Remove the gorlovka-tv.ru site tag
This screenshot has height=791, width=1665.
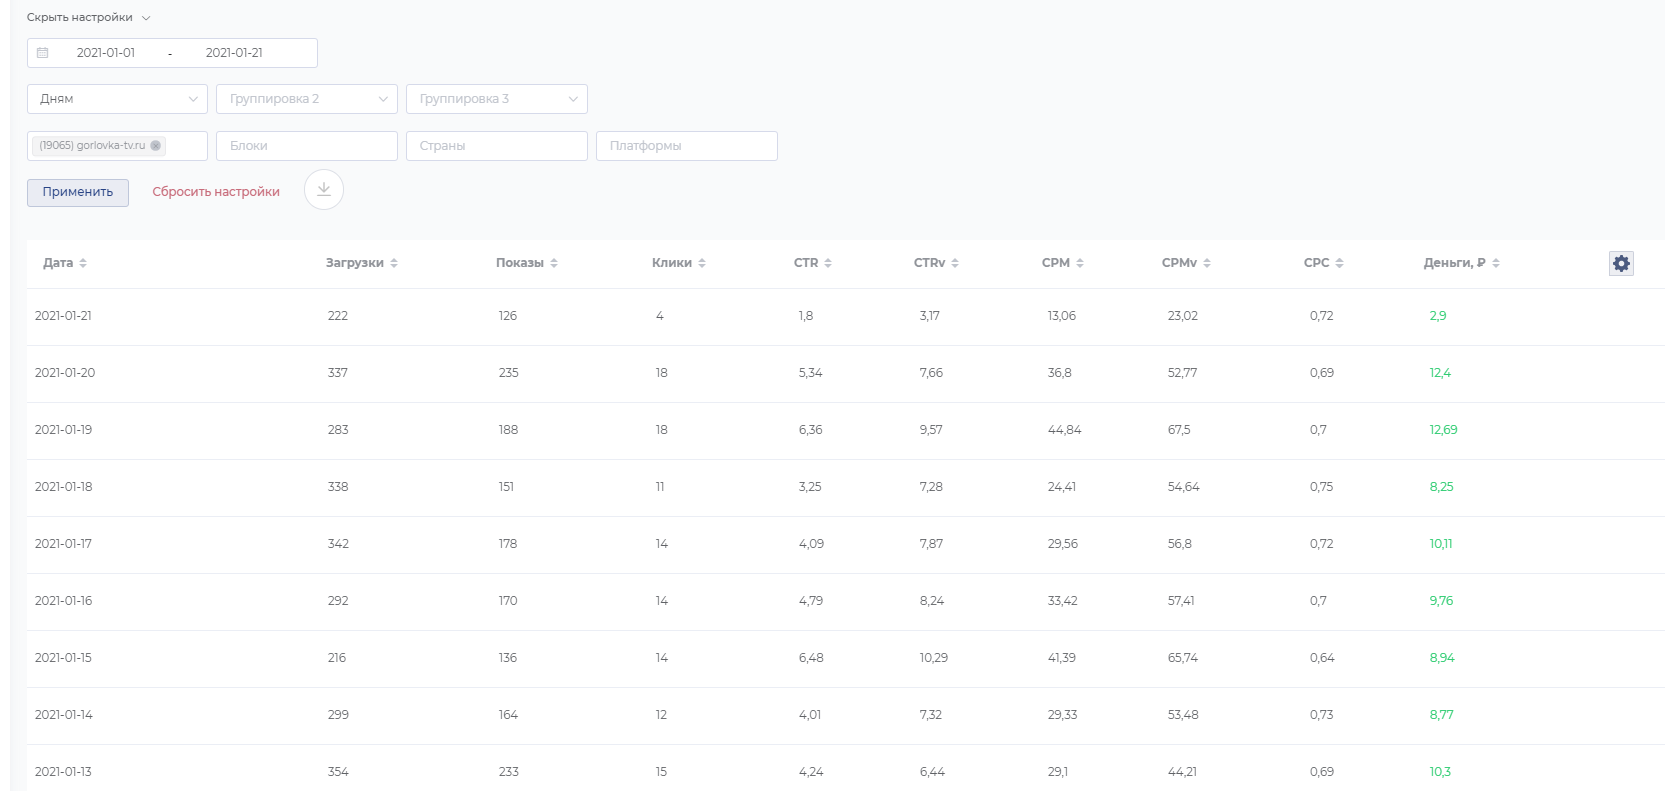[x=156, y=146]
